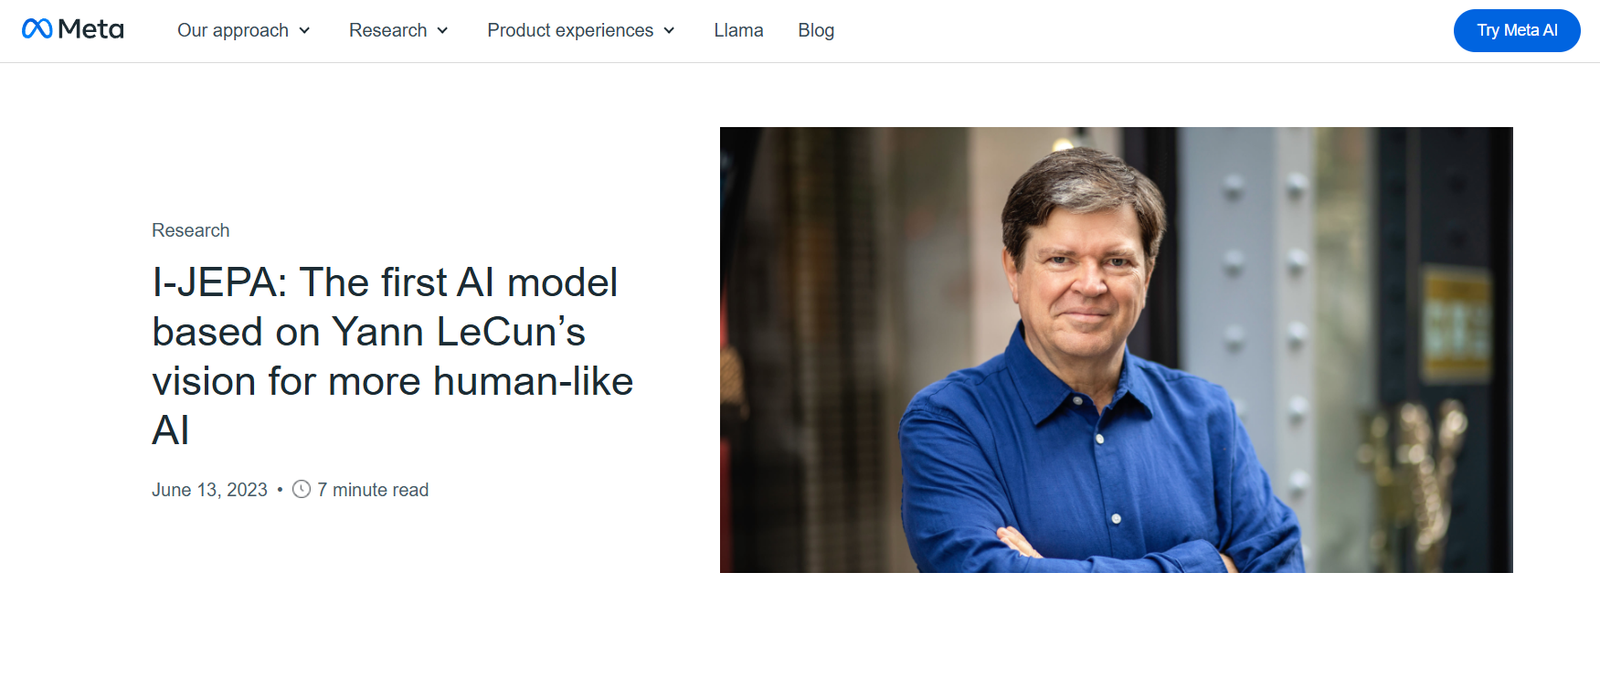This screenshot has height=690, width=1600.
Task: Open the Blog link
Action: (x=816, y=31)
